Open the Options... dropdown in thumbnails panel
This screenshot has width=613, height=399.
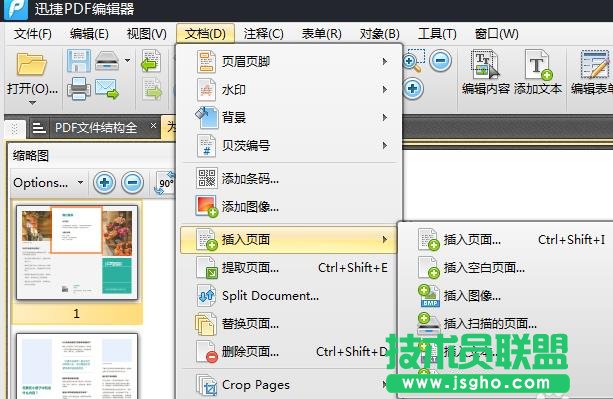[48, 183]
